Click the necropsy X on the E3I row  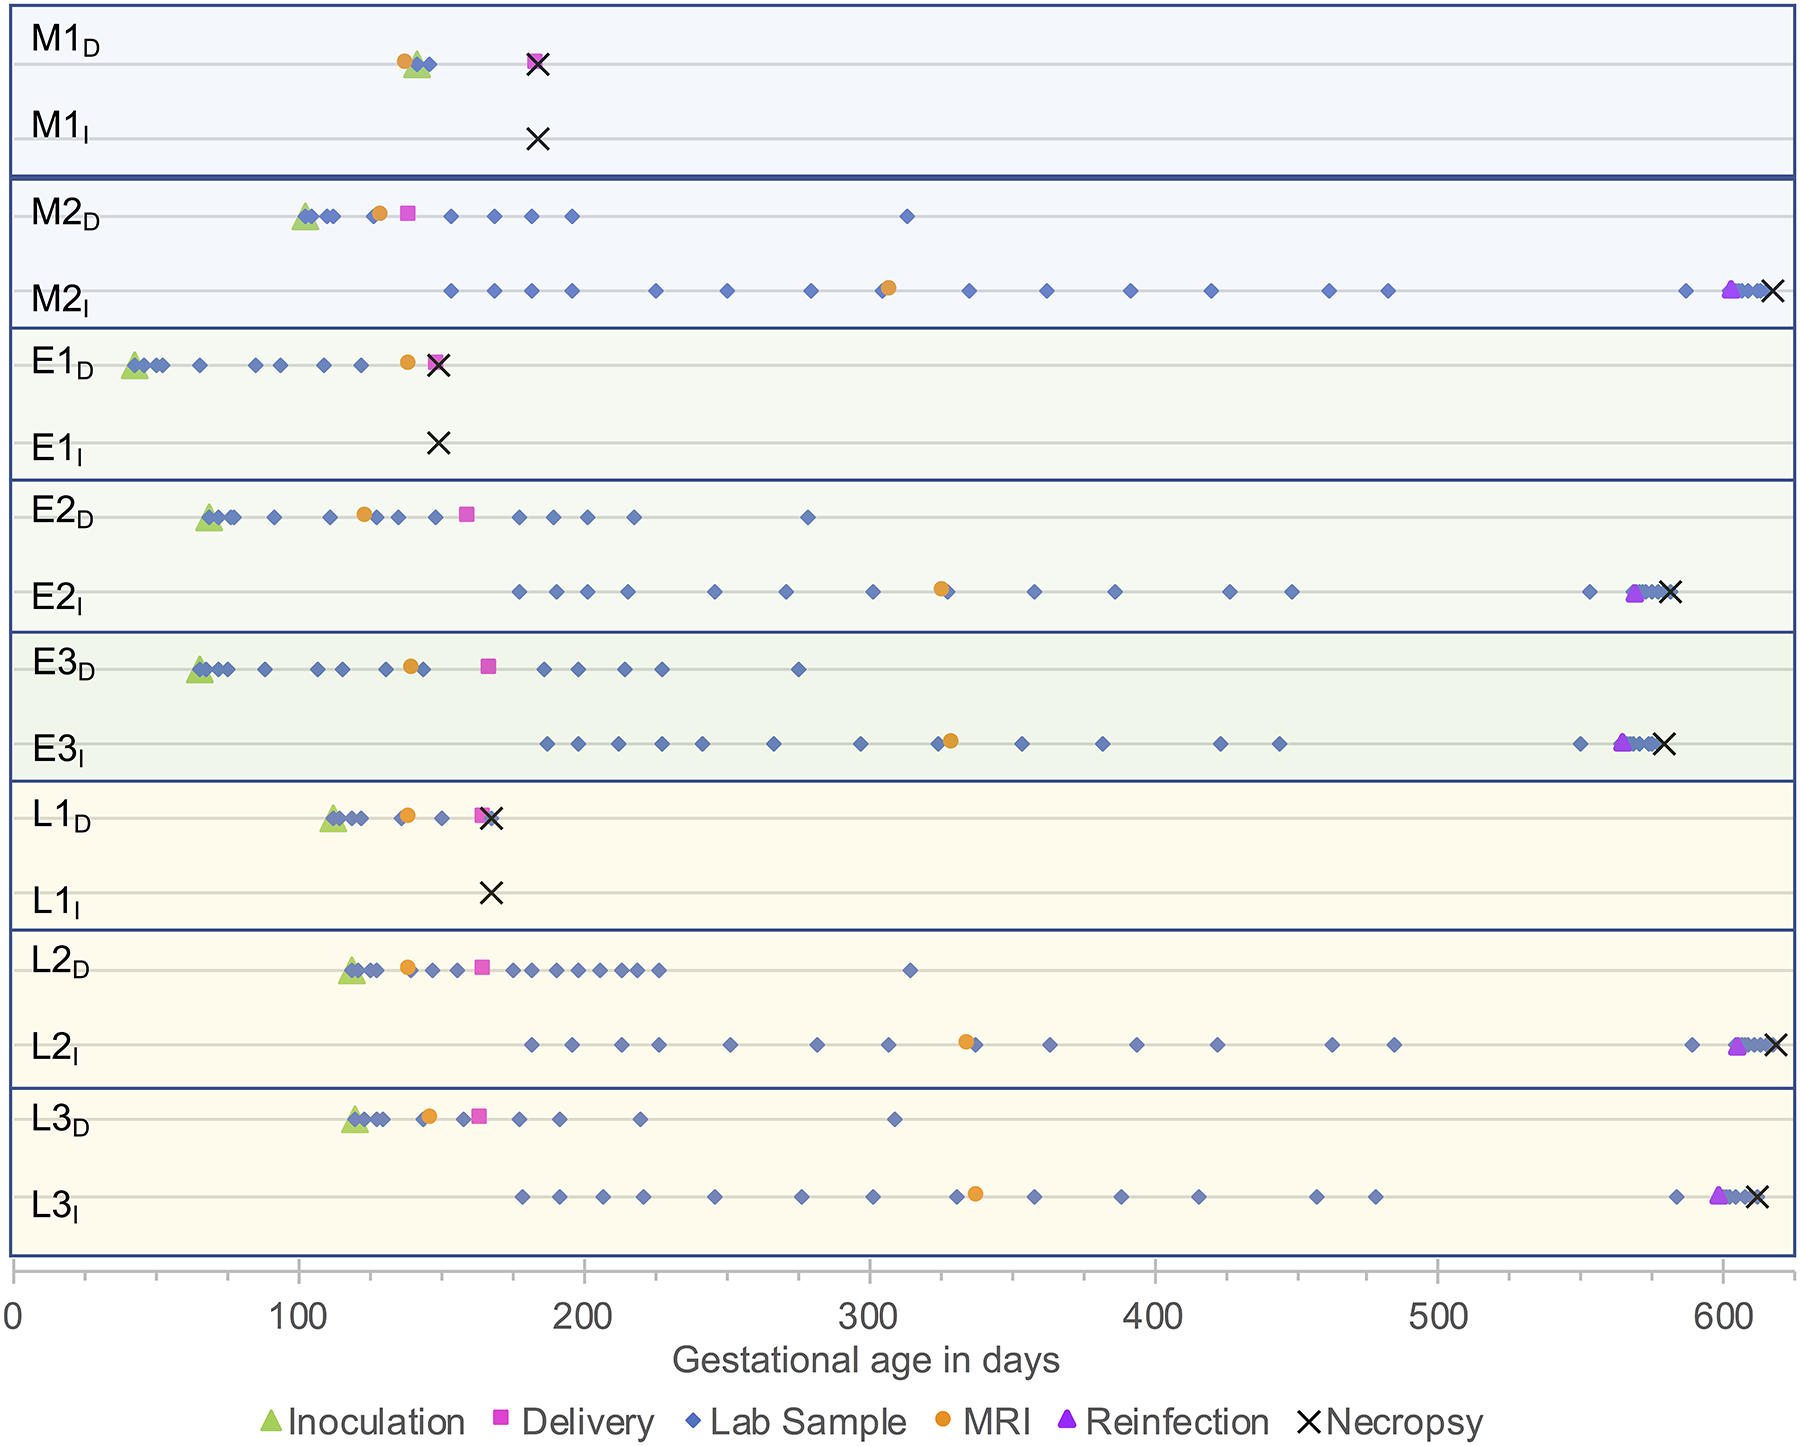(1664, 744)
